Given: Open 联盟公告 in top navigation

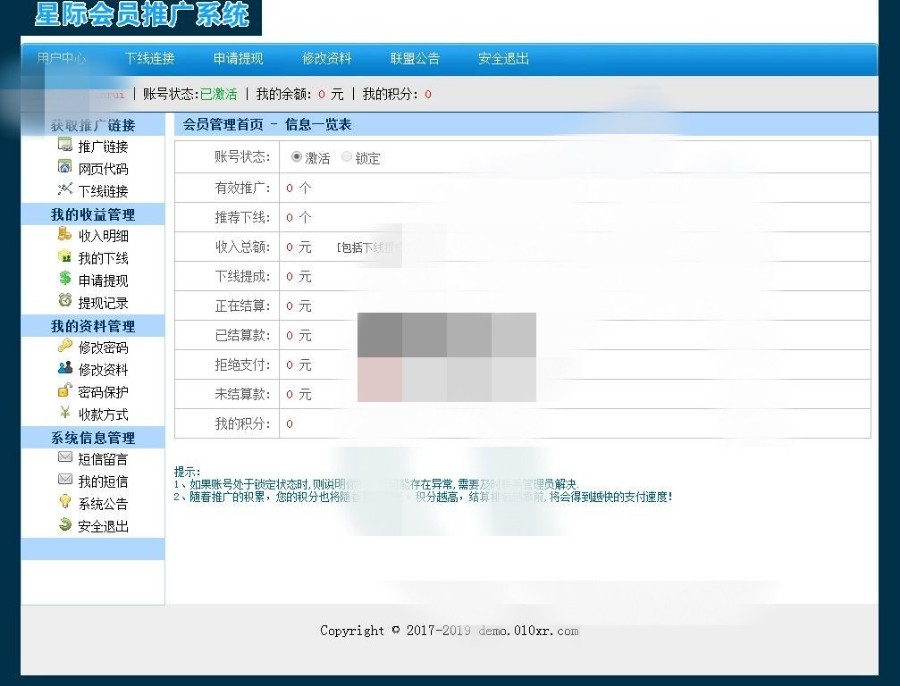Looking at the screenshot, I should point(415,59).
